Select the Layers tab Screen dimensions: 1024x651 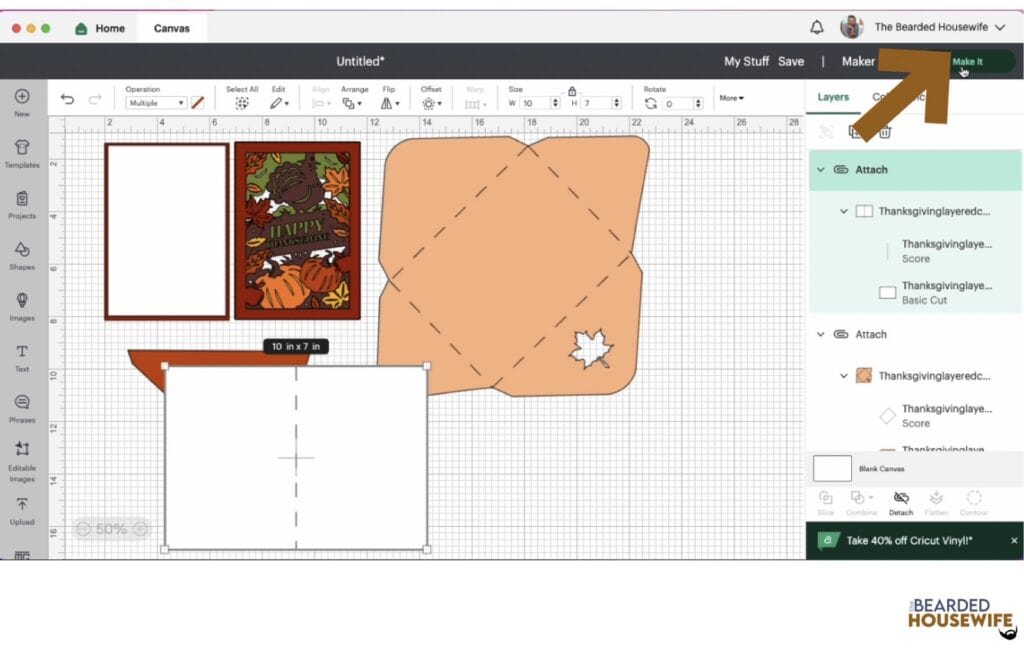(x=833, y=97)
